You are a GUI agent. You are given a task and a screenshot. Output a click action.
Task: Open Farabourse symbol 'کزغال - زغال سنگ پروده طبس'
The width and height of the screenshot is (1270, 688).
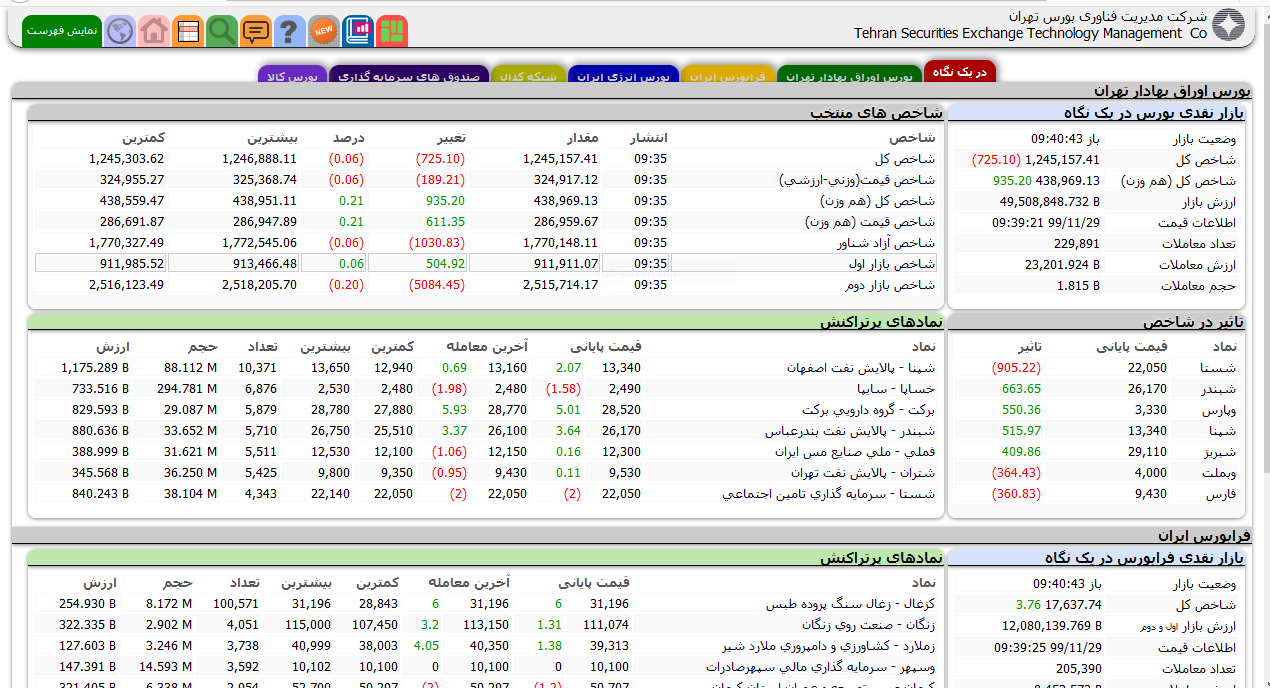pyautogui.click(x=851, y=604)
